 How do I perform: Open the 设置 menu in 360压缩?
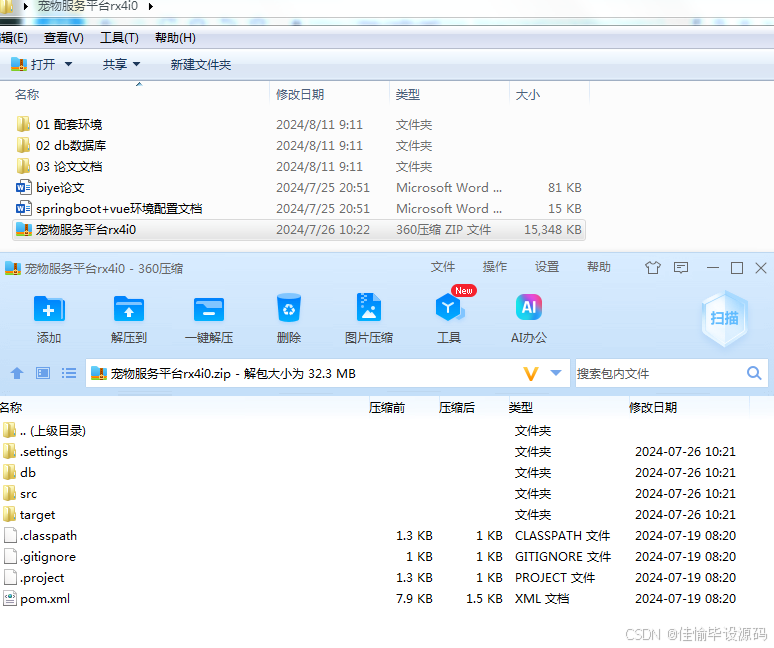point(547,267)
